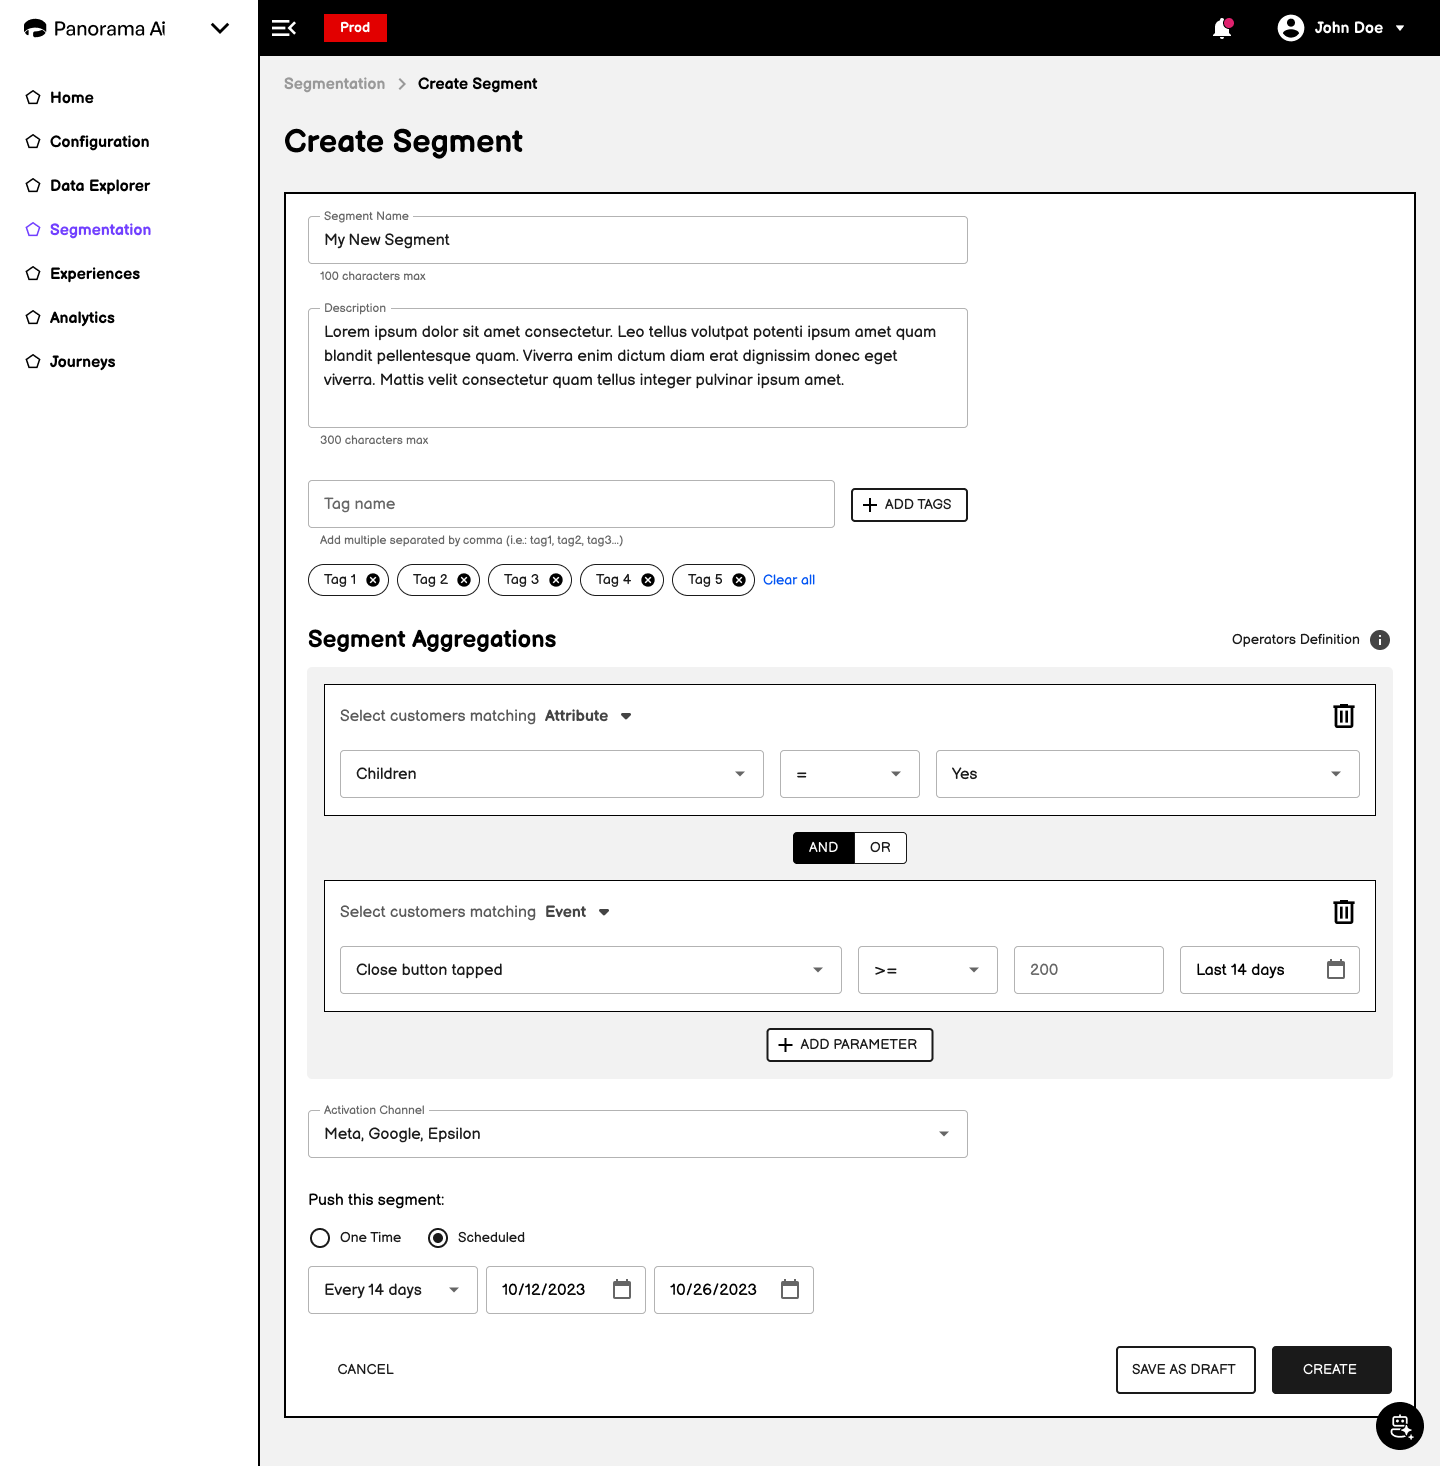The image size is (1440, 1466).
Task: Open notifications via the bell icon
Action: pyautogui.click(x=1222, y=28)
